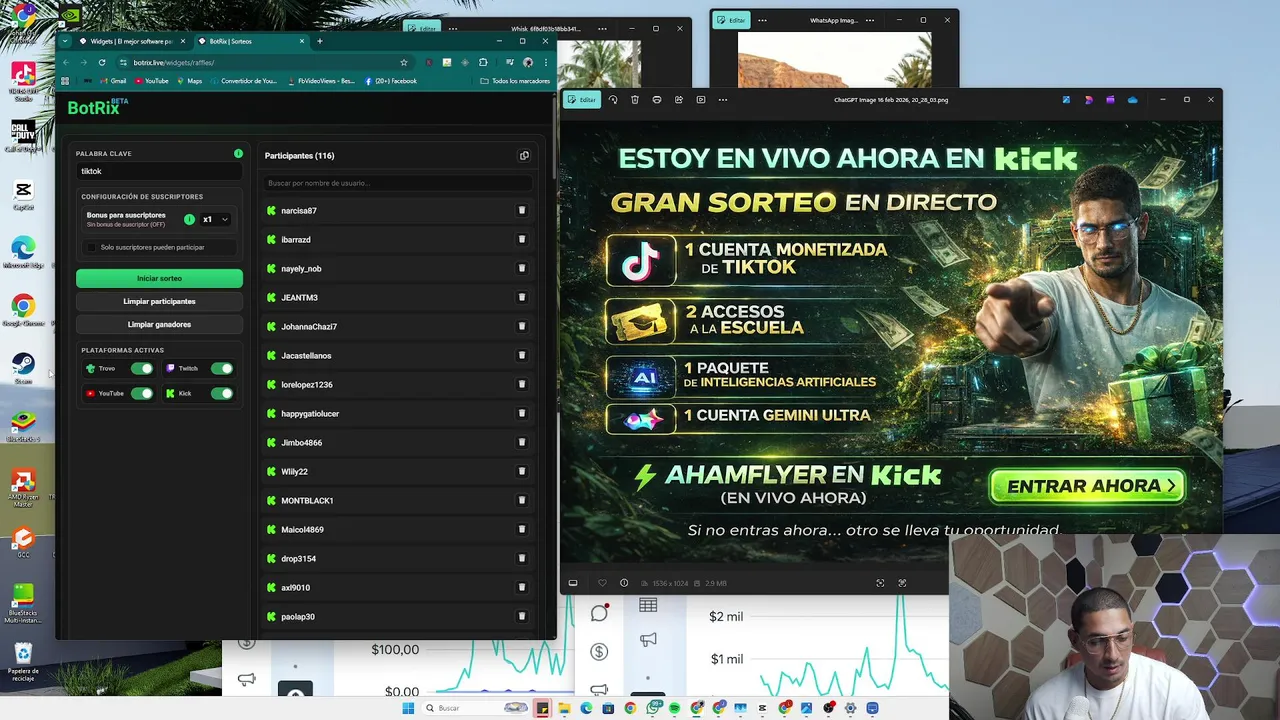This screenshot has height=720, width=1280.
Task: Toggle Trovo platform switch
Action: point(142,369)
